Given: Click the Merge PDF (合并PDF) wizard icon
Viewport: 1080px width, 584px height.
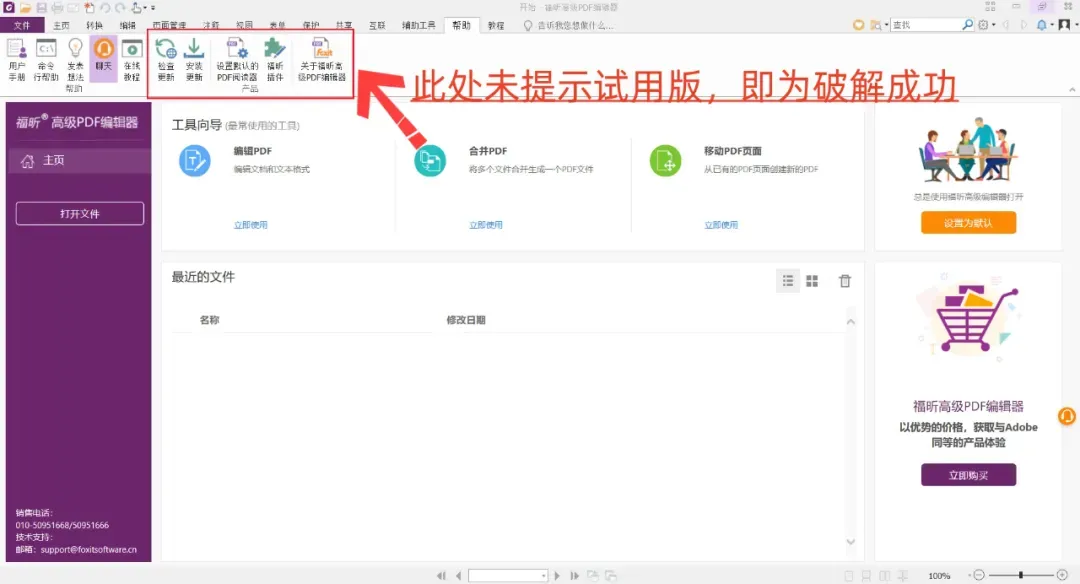Looking at the screenshot, I should [x=430, y=160].
